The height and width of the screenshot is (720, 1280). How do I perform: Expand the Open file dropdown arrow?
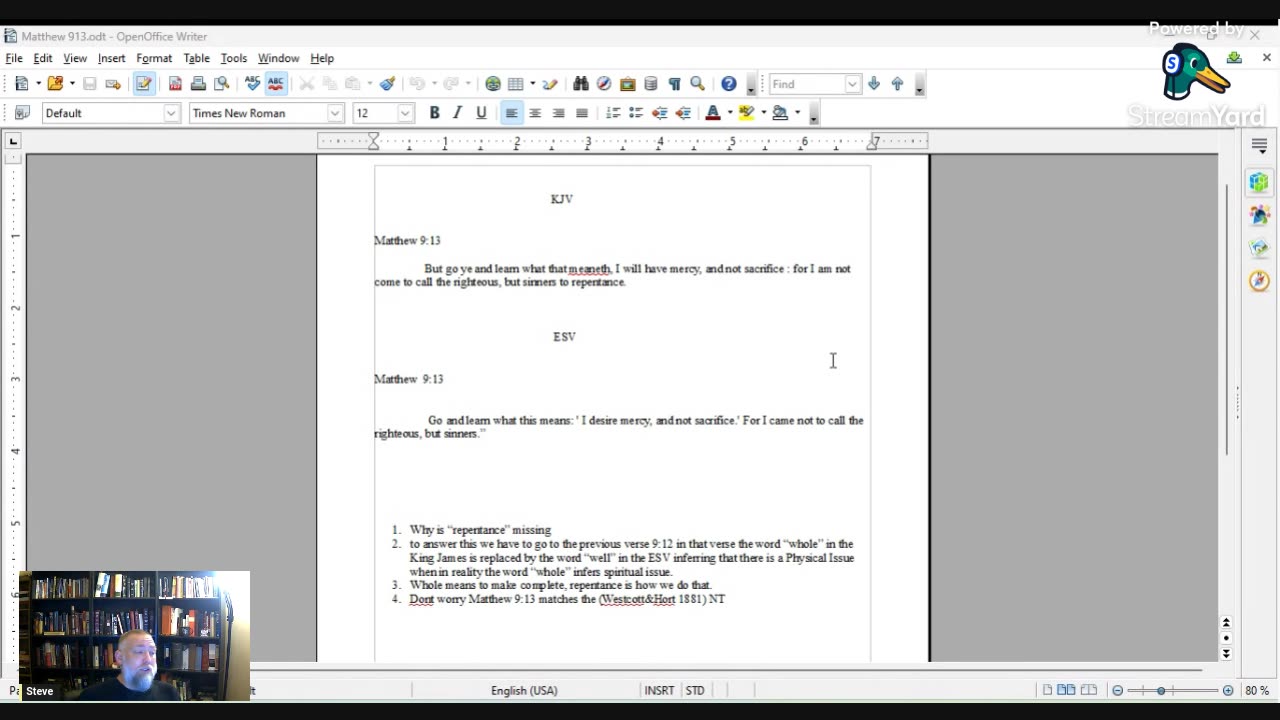coord(71,84)
